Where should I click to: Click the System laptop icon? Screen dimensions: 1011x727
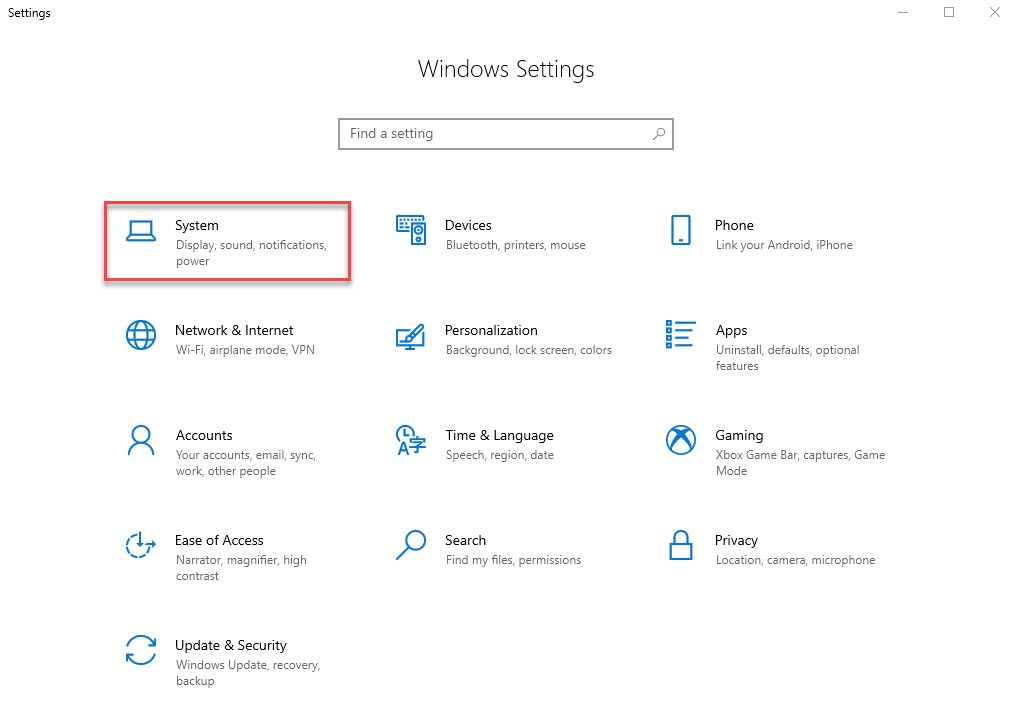tap(141, 231)
